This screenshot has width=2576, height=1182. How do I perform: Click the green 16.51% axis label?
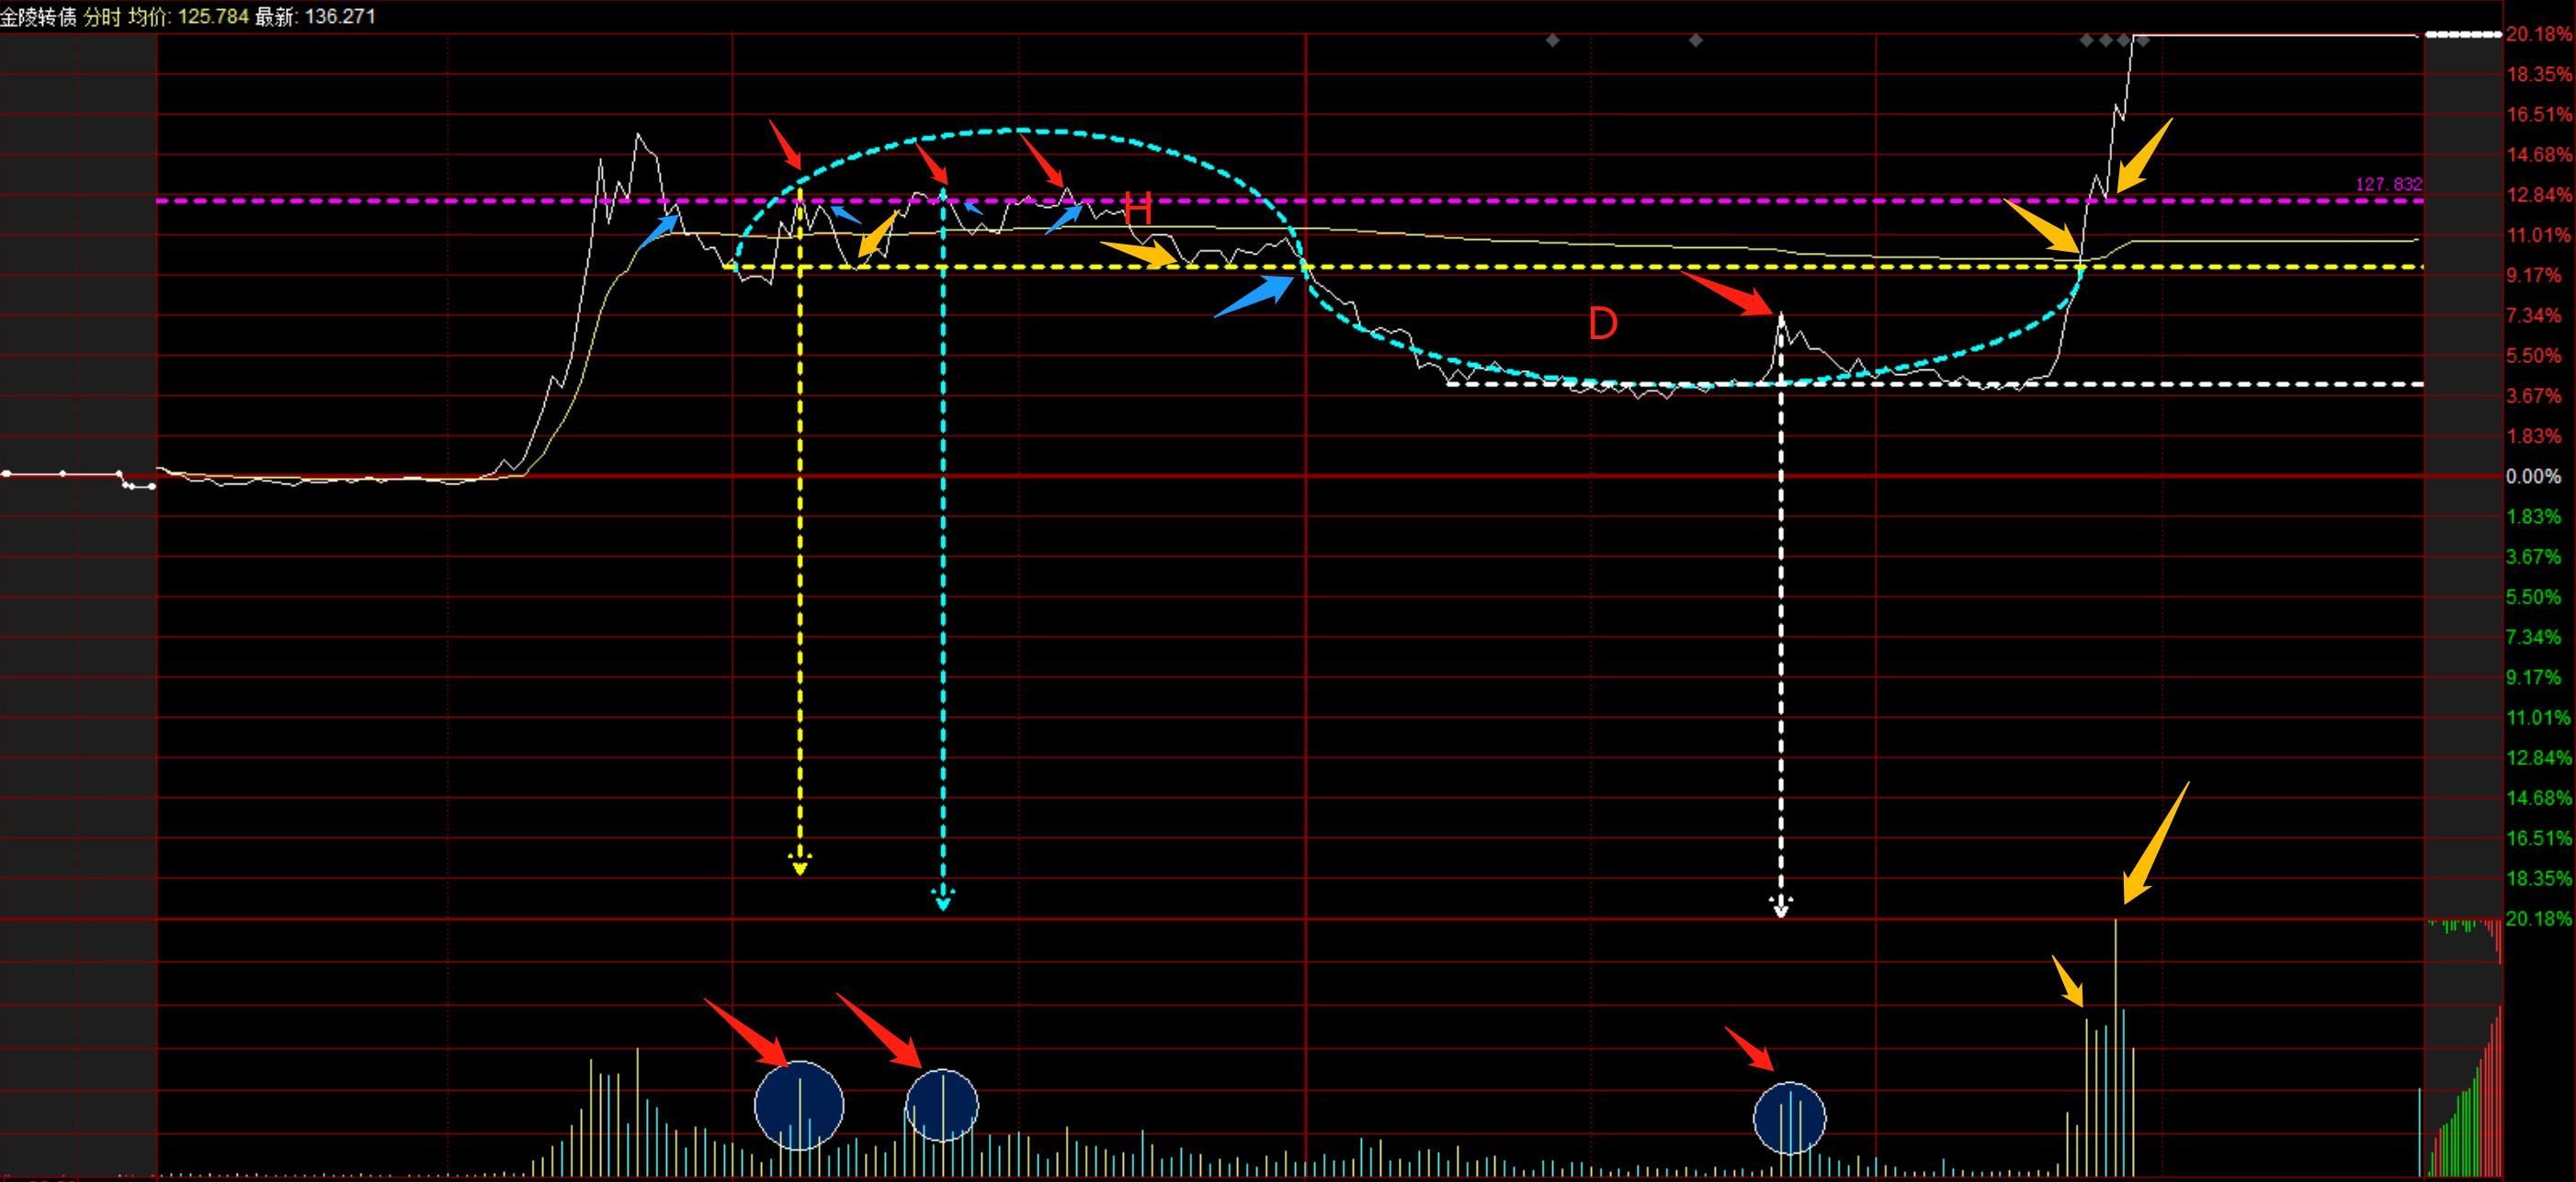point(2538,838)
